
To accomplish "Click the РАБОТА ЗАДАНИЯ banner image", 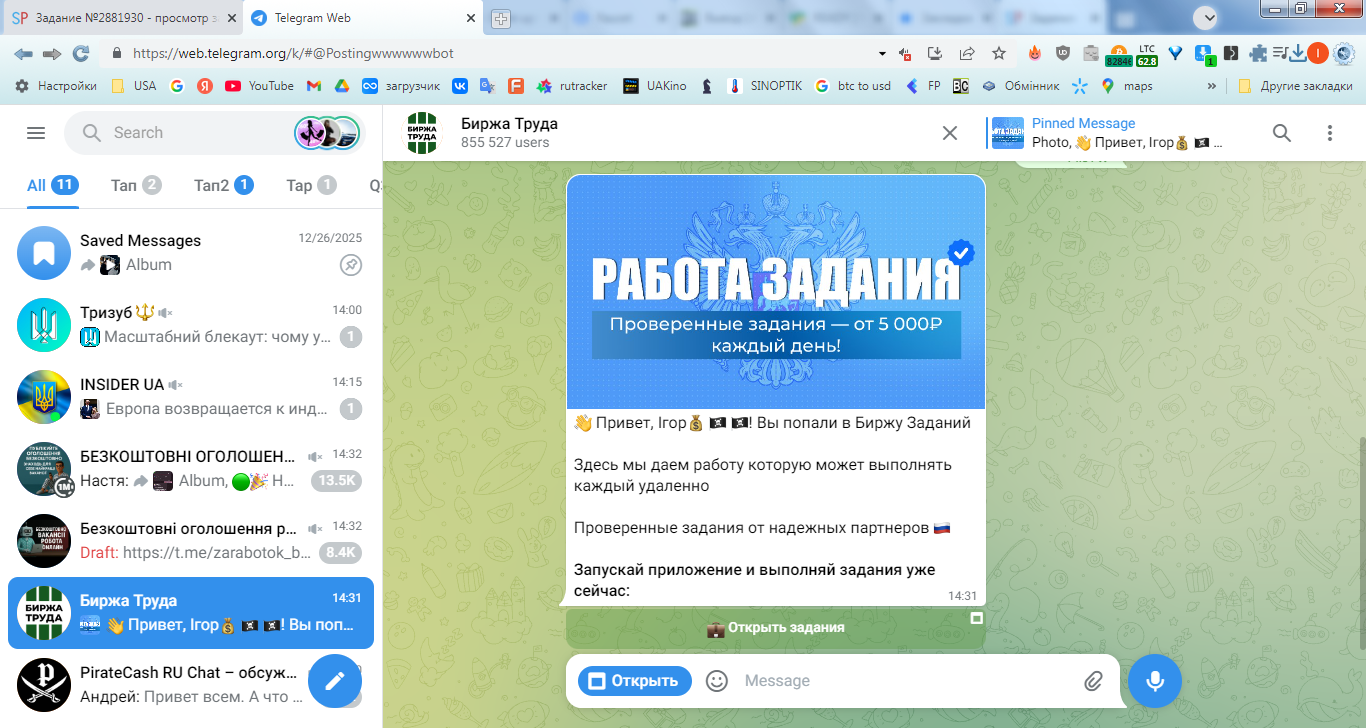I will point(776,291).
